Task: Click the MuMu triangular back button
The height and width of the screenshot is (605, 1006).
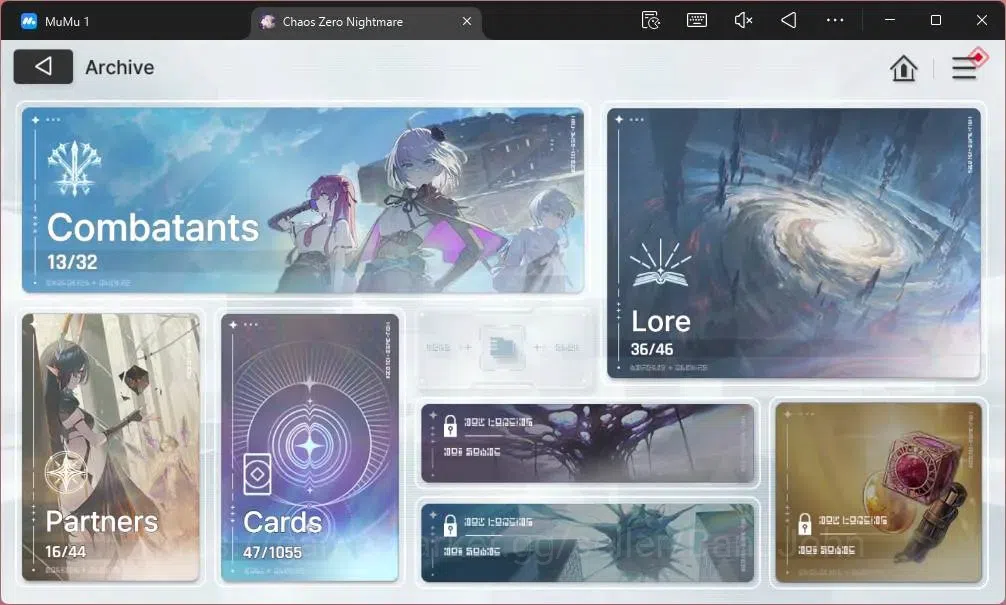Action: (789, 21)
